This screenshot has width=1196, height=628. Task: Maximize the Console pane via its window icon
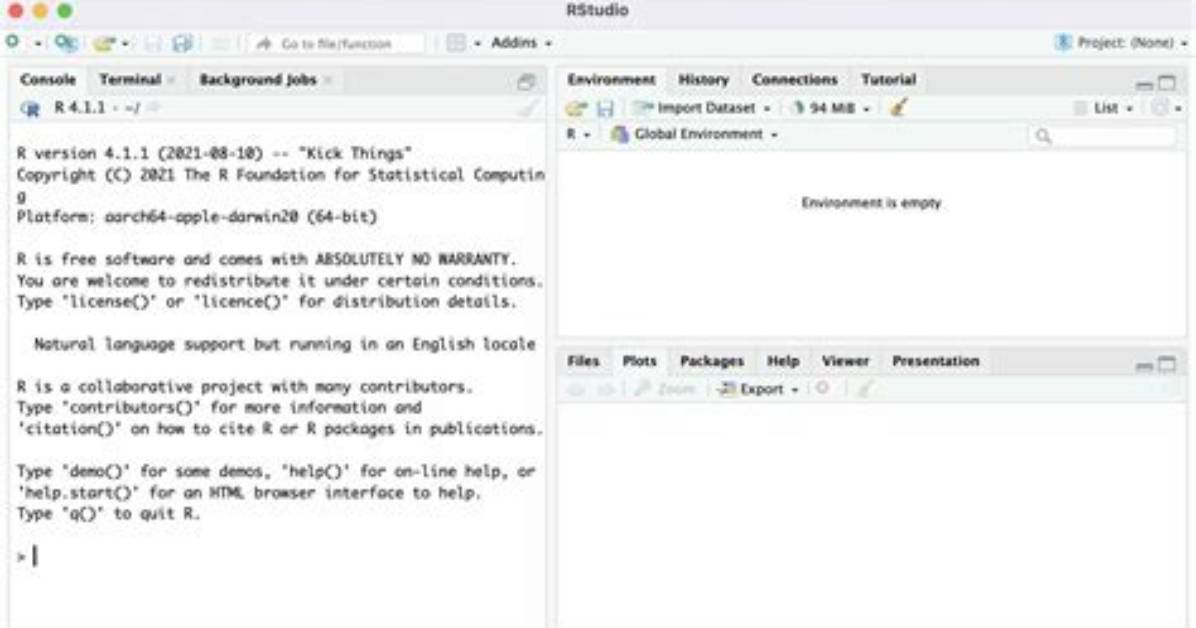click(526, 82)
